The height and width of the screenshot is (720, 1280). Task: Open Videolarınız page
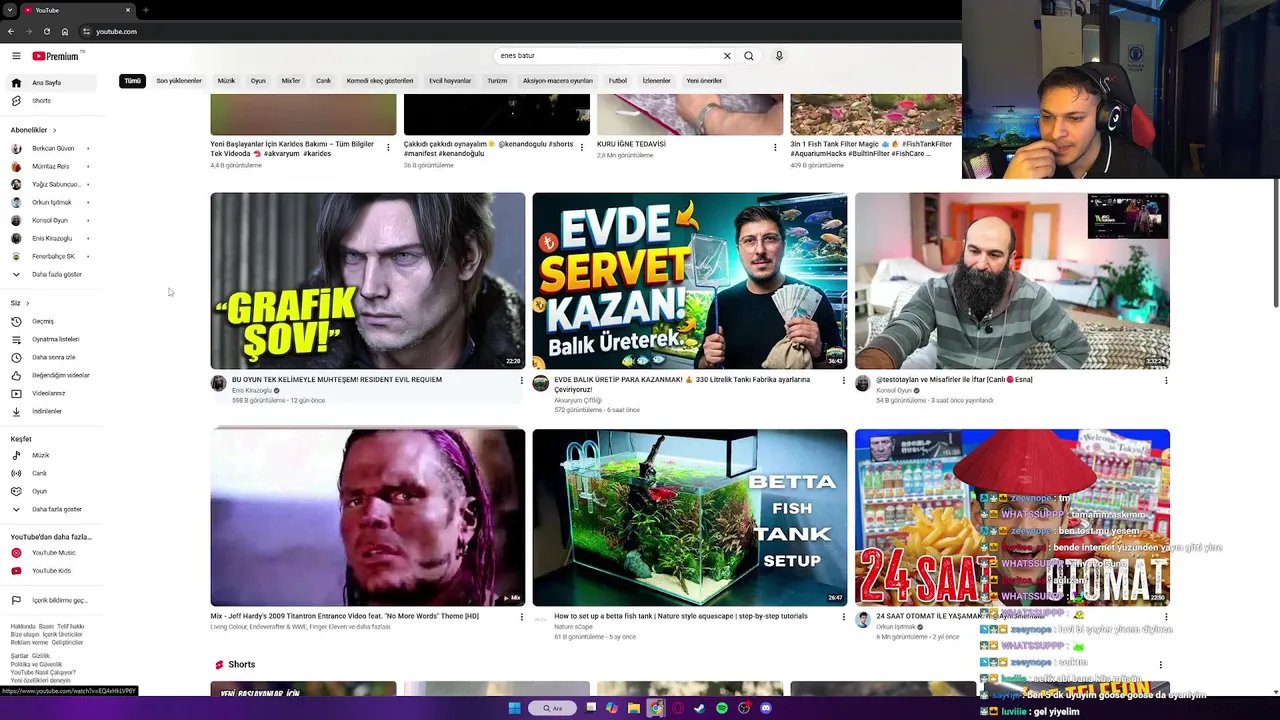coord(52,393)
